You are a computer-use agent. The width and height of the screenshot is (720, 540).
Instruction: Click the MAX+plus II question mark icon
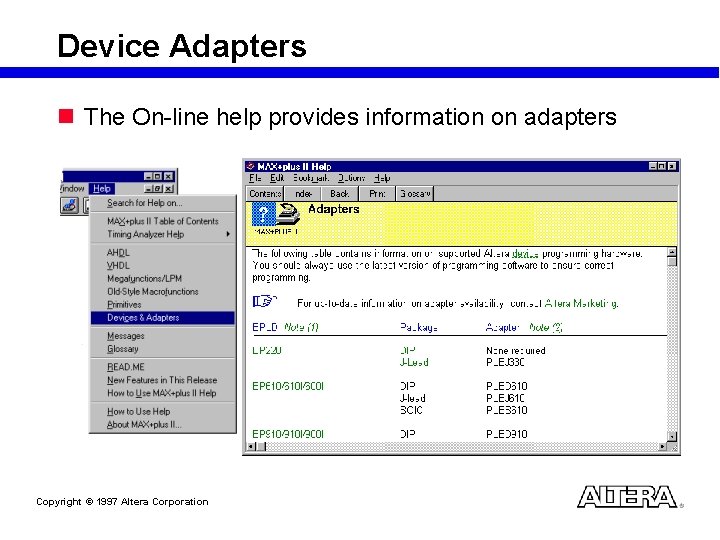tap(264, 214)
